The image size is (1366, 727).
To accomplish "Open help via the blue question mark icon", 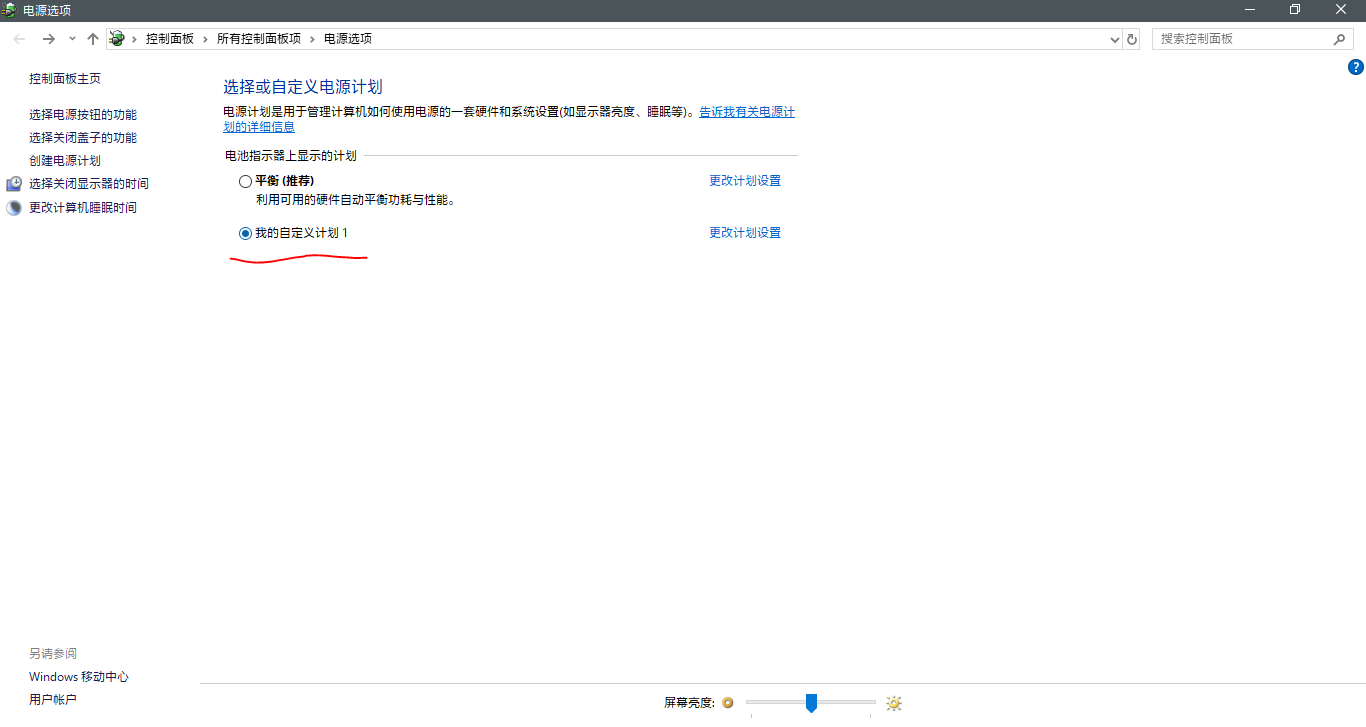I will (x=1356, y=67).
